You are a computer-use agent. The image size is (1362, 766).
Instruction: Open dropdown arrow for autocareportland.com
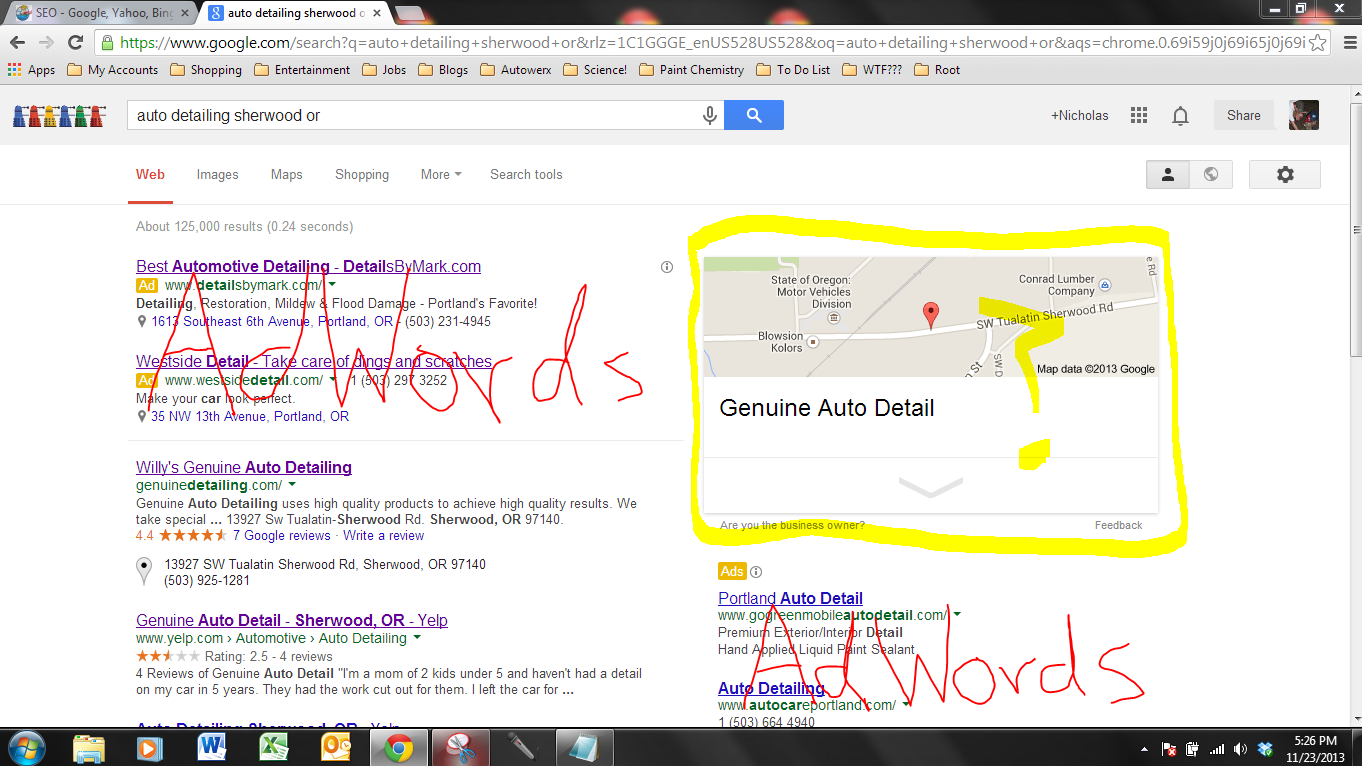pos(906,705)
